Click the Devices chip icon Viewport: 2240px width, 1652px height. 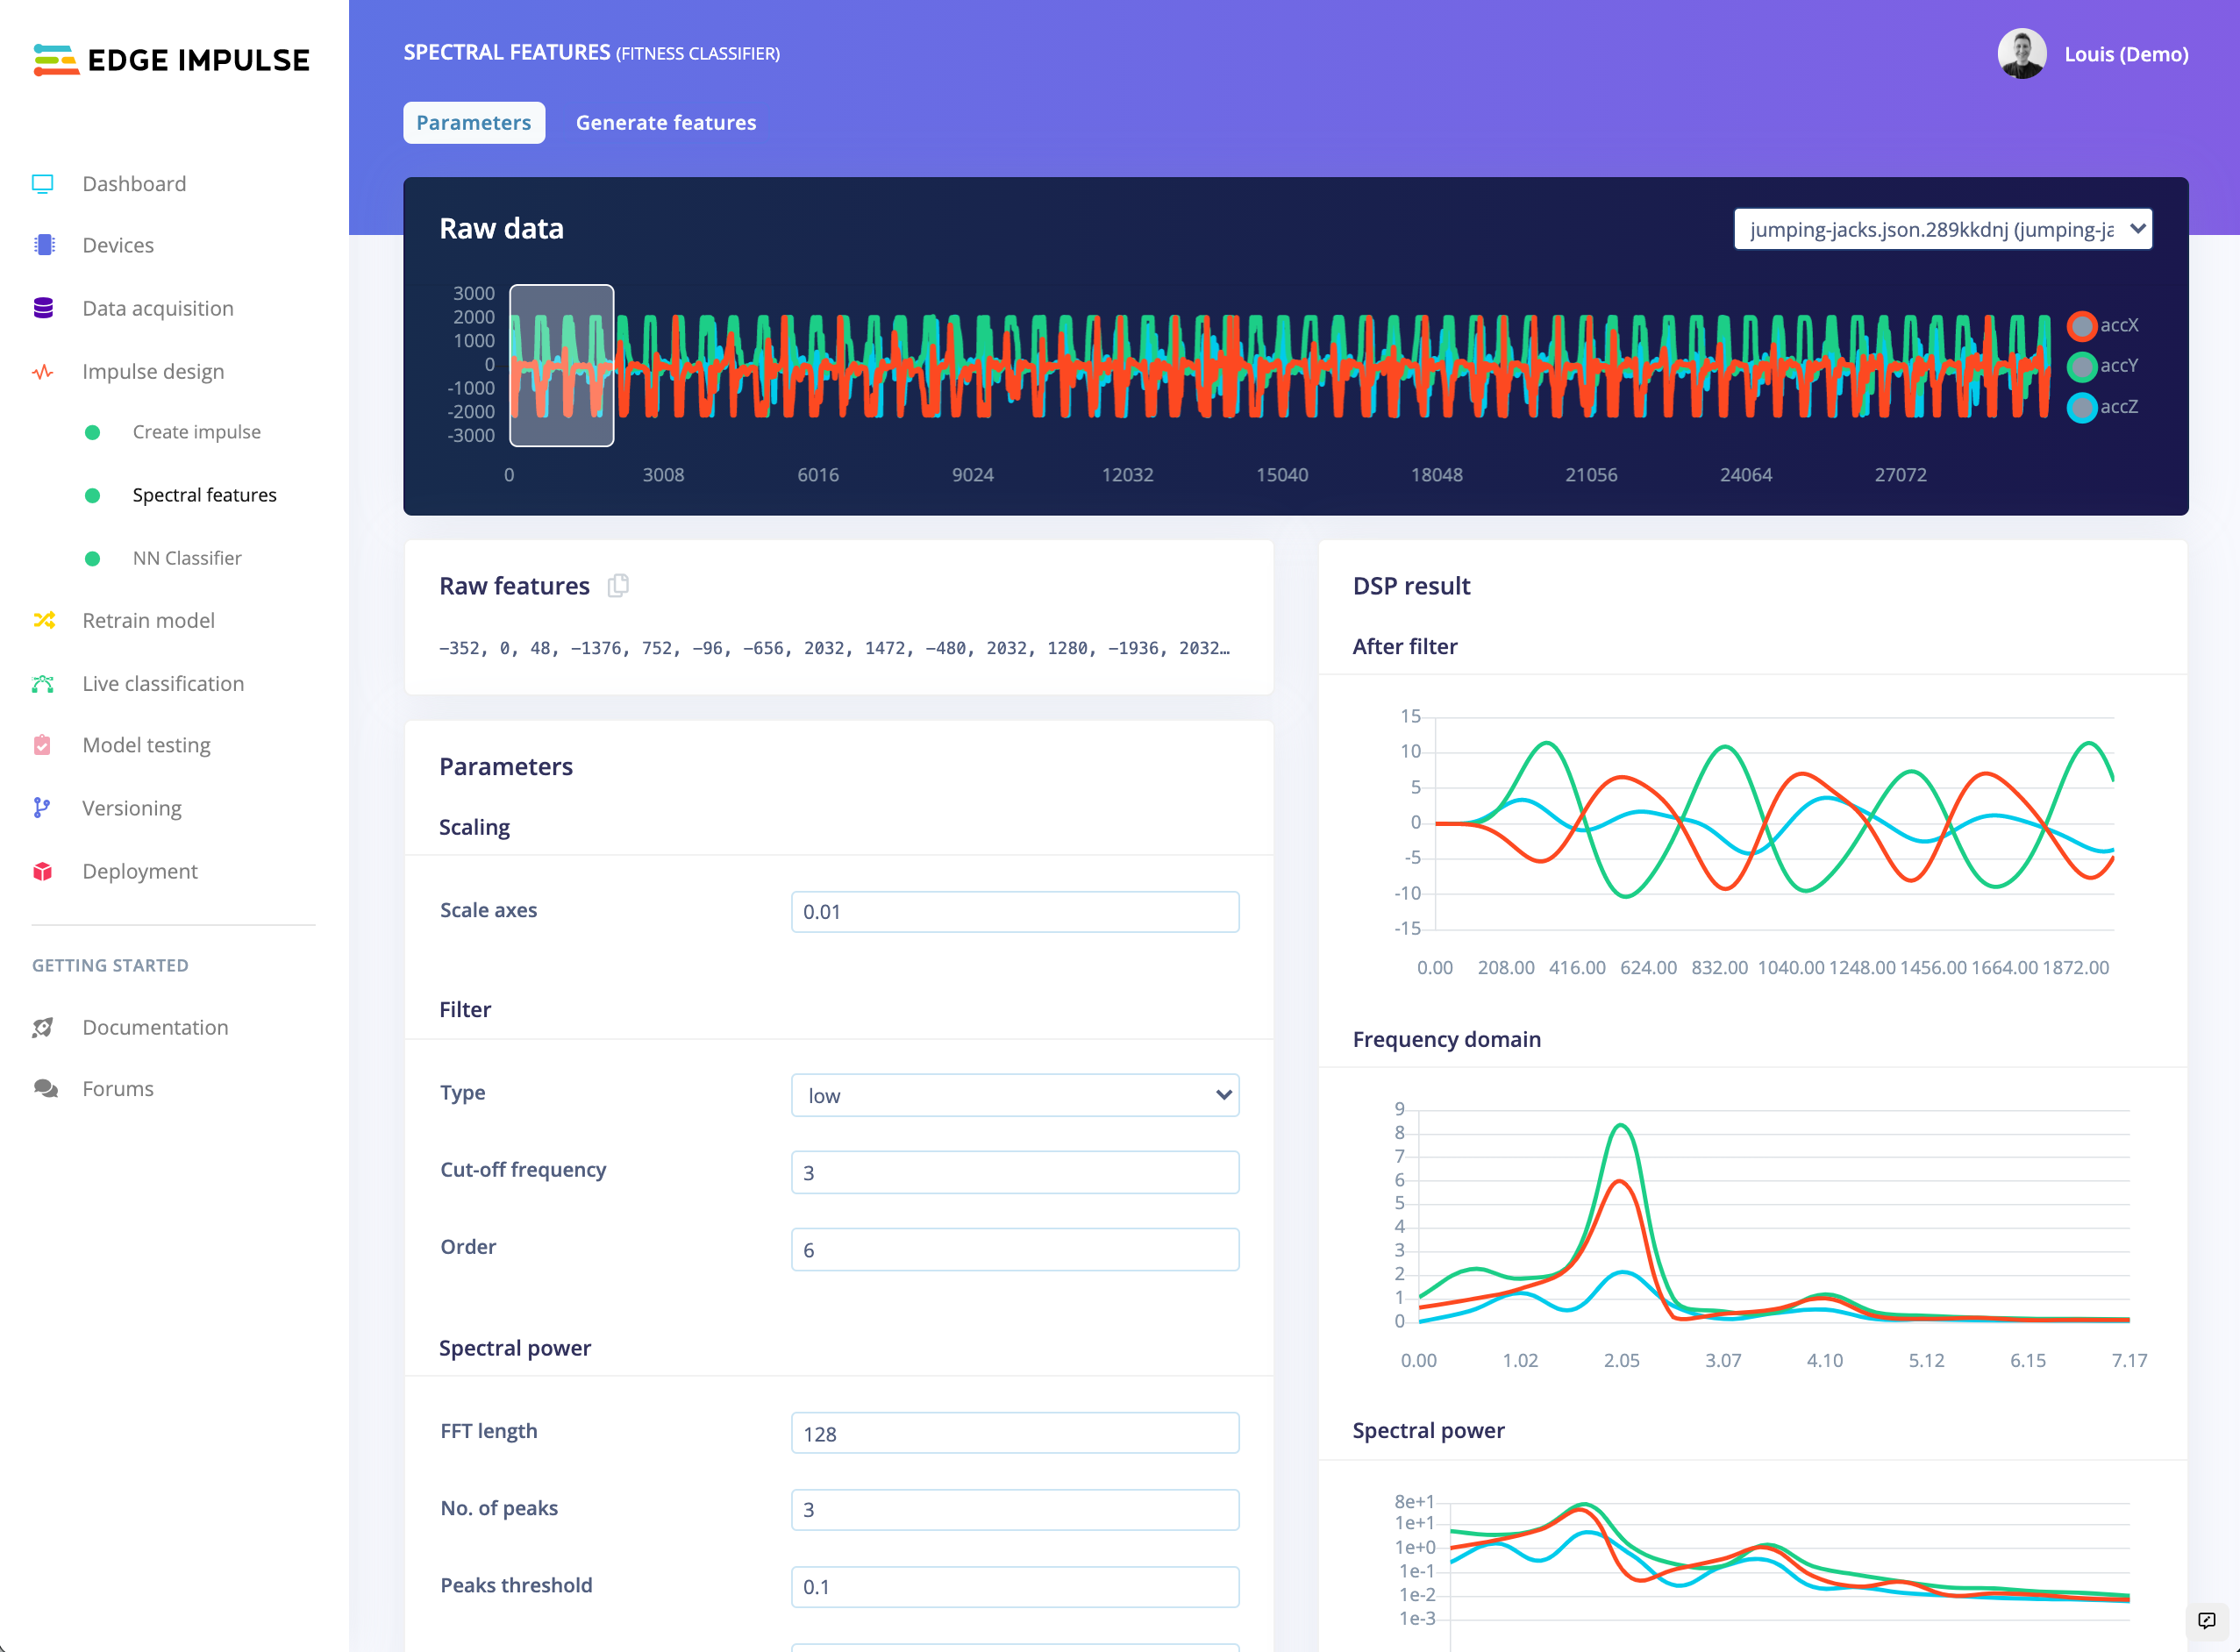coord(43,245)
